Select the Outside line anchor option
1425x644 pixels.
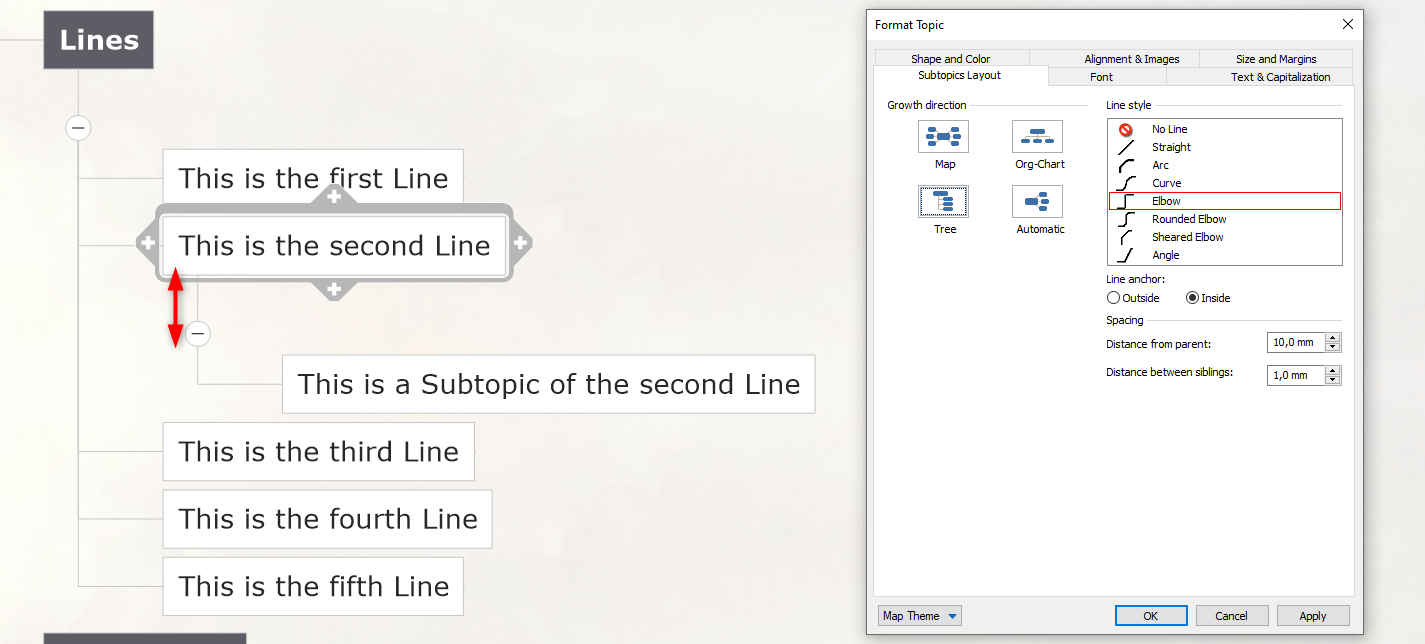1133,298
